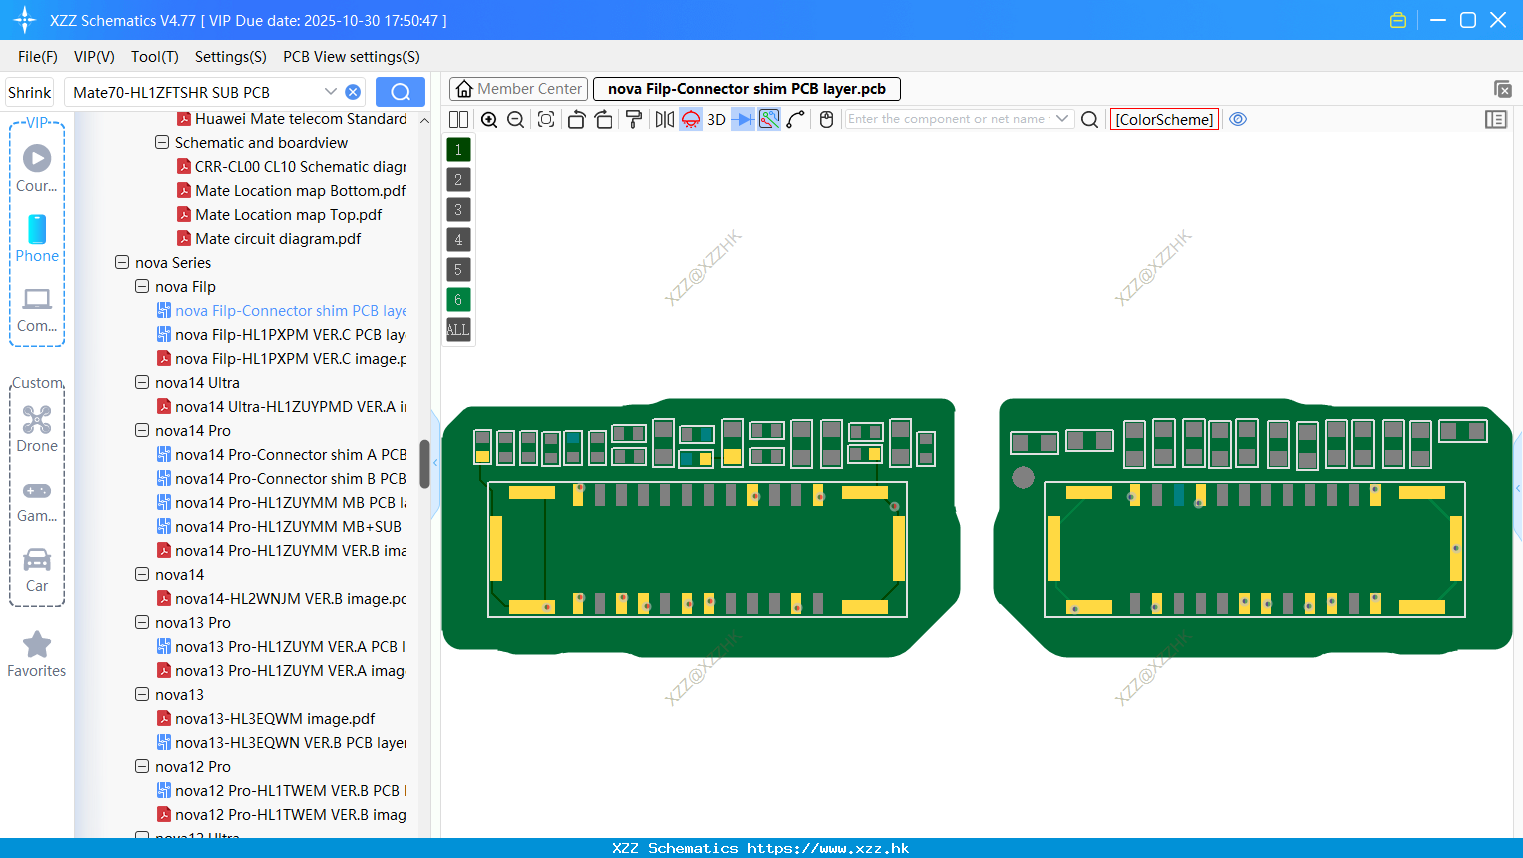Open Favorites

[x=37, y=655]
